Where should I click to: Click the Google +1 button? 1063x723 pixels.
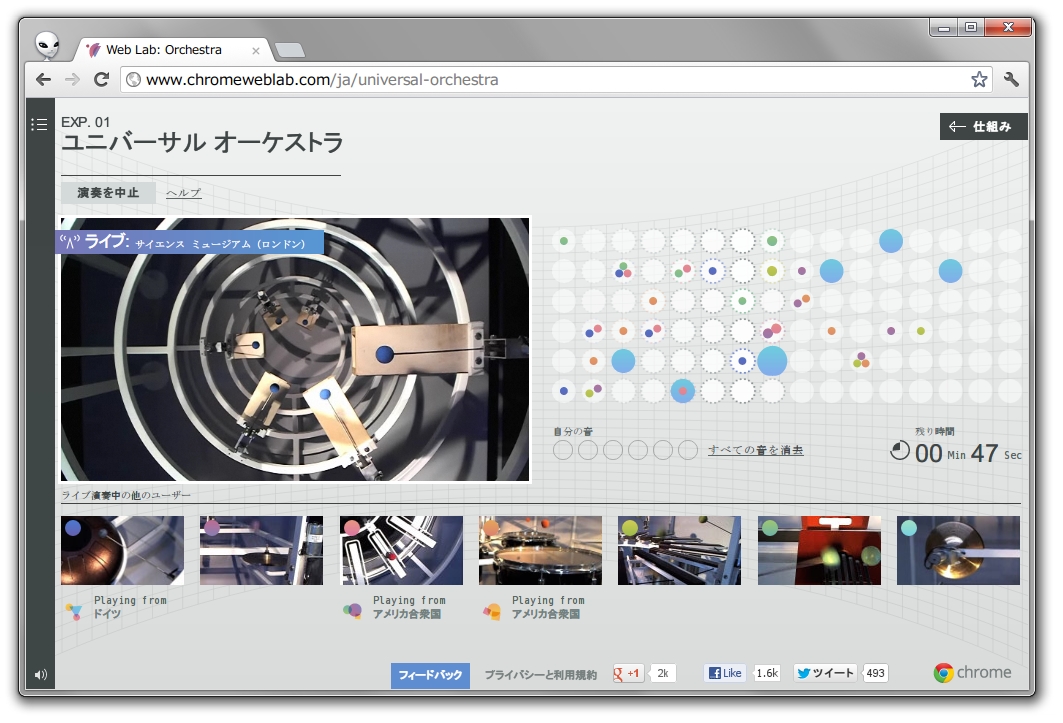point(628,673)
